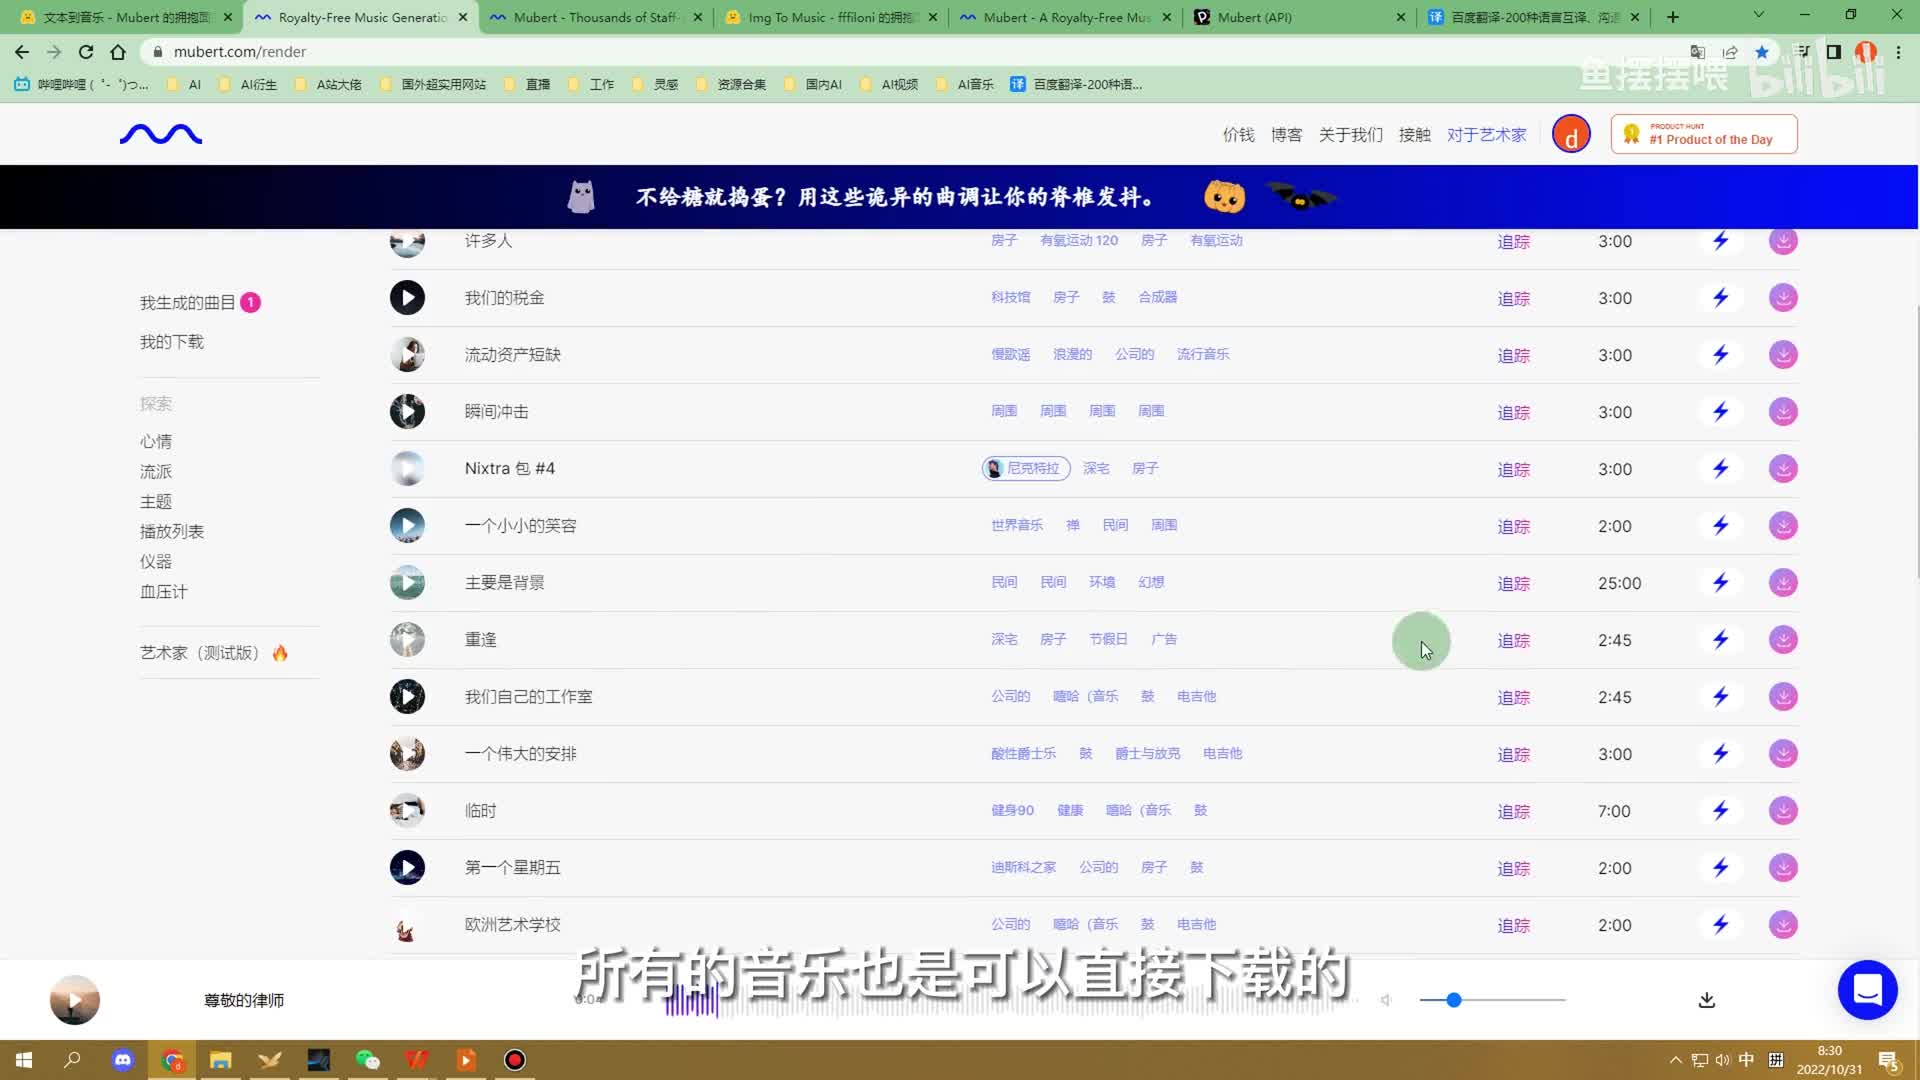1920x1080 pixels.
Task: Click 追踪 link for 主要是背景
Action: 1513,584
